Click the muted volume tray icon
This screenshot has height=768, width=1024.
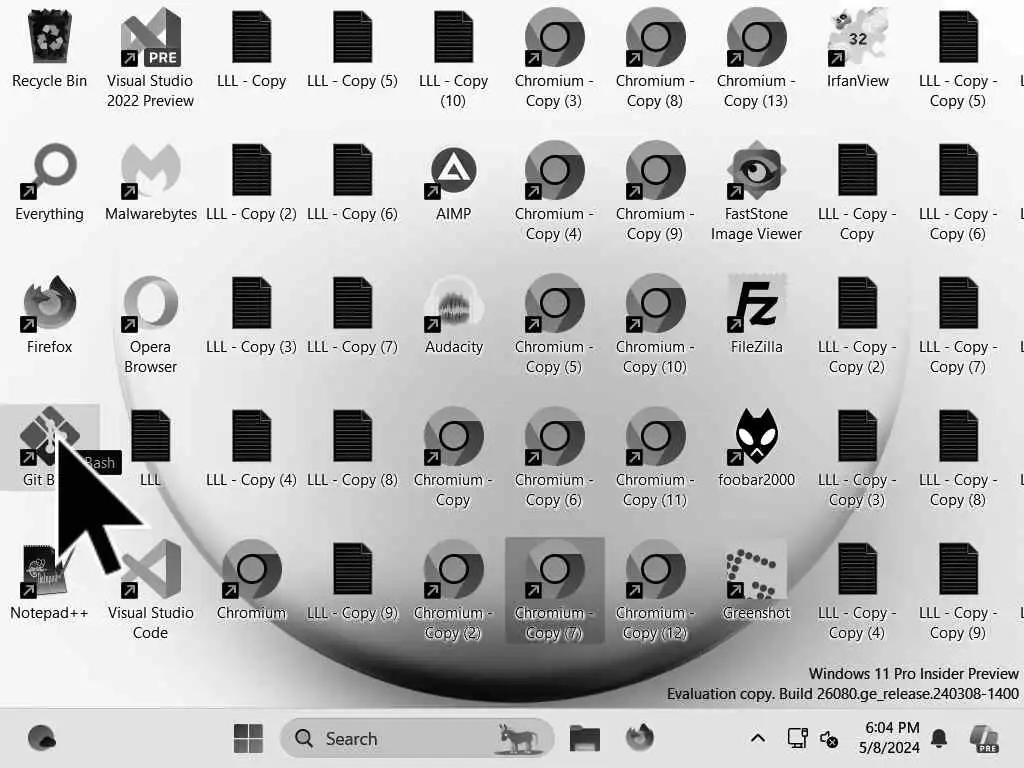coord(829,739)
